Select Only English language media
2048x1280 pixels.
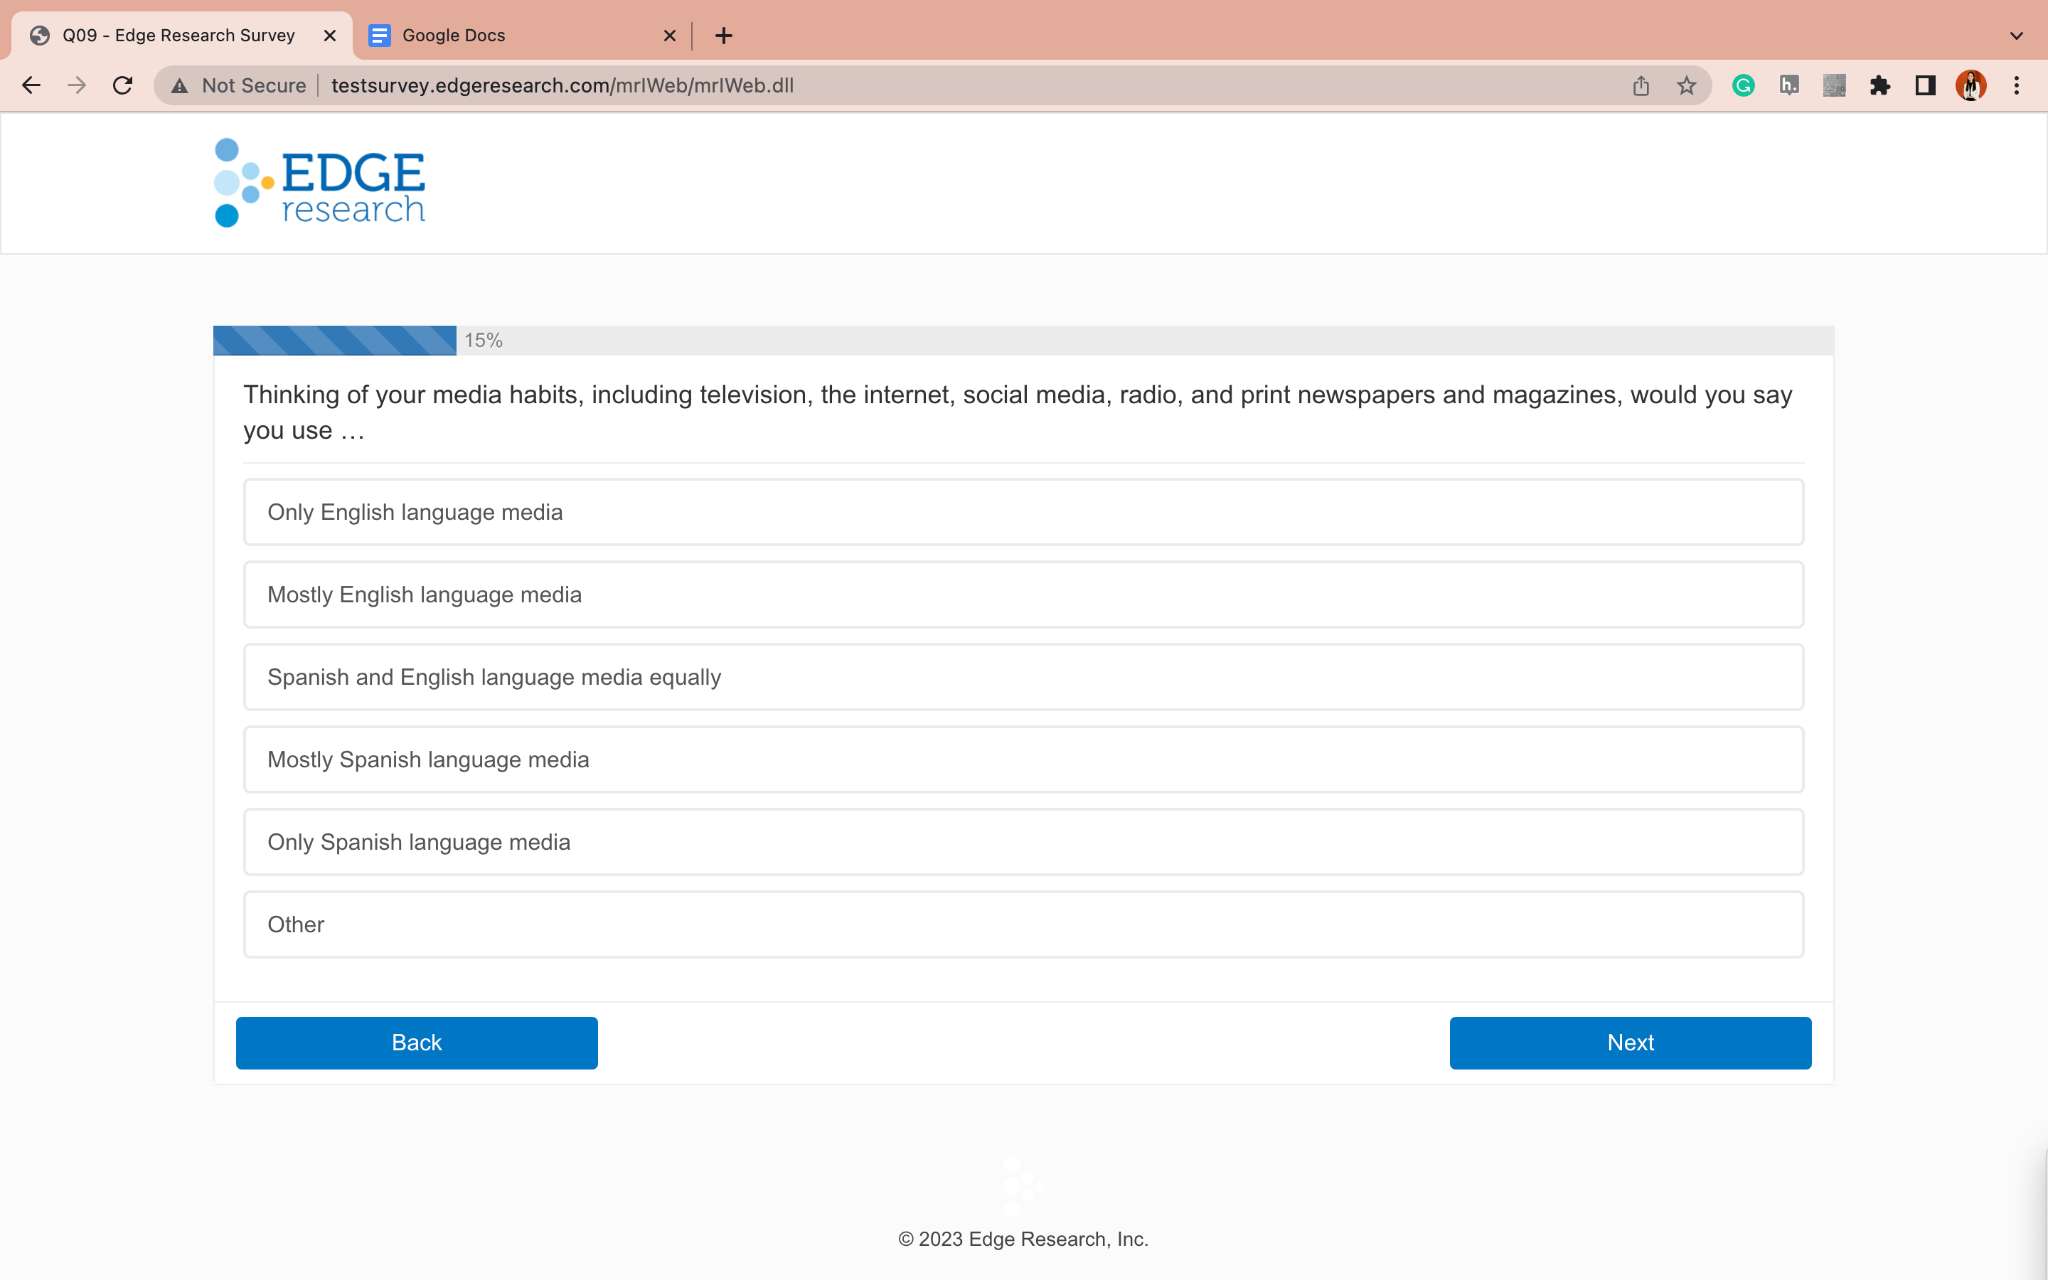coord(1023,512)
